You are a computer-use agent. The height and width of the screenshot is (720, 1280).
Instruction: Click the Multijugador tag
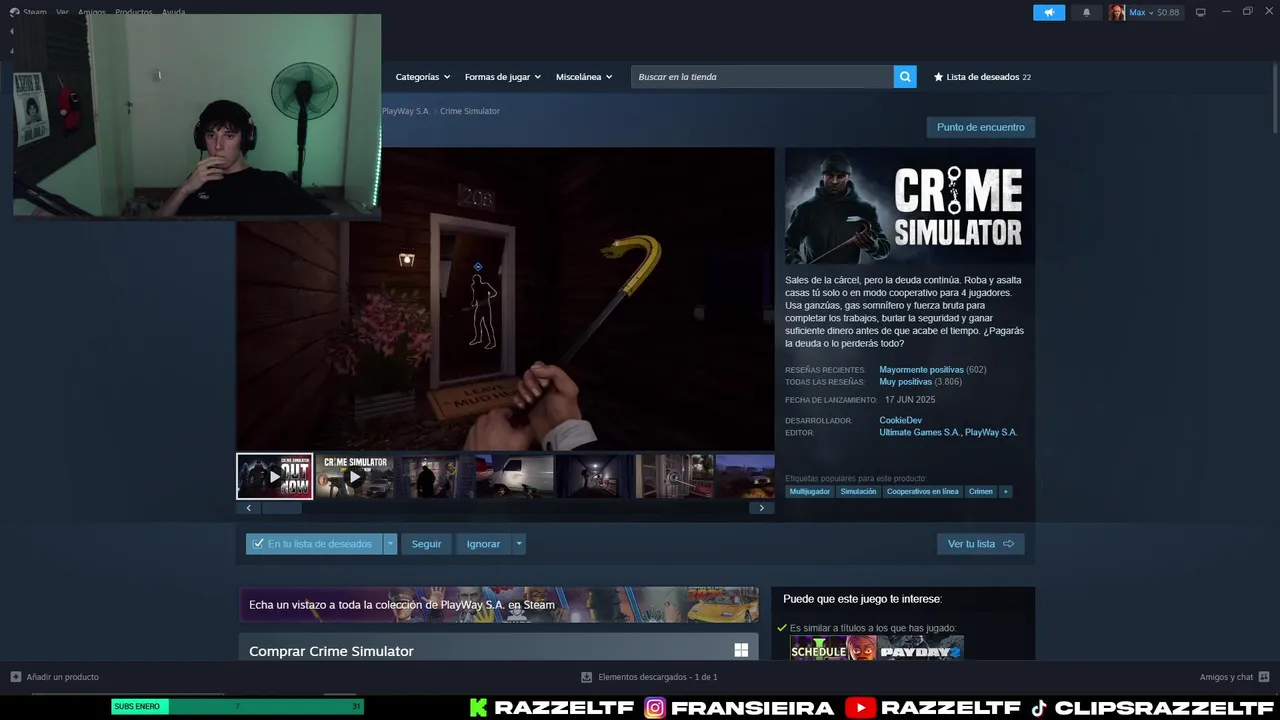point(809,492)
